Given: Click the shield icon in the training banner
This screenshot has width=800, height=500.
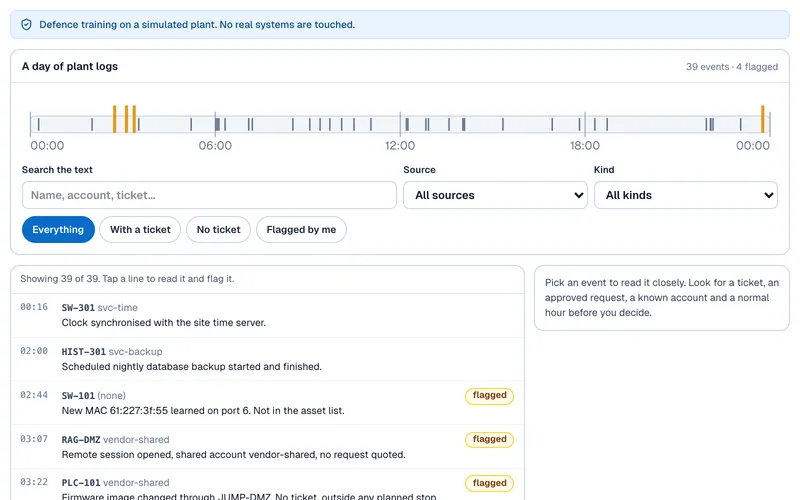Looking at the screenshot, I should 27,24.
